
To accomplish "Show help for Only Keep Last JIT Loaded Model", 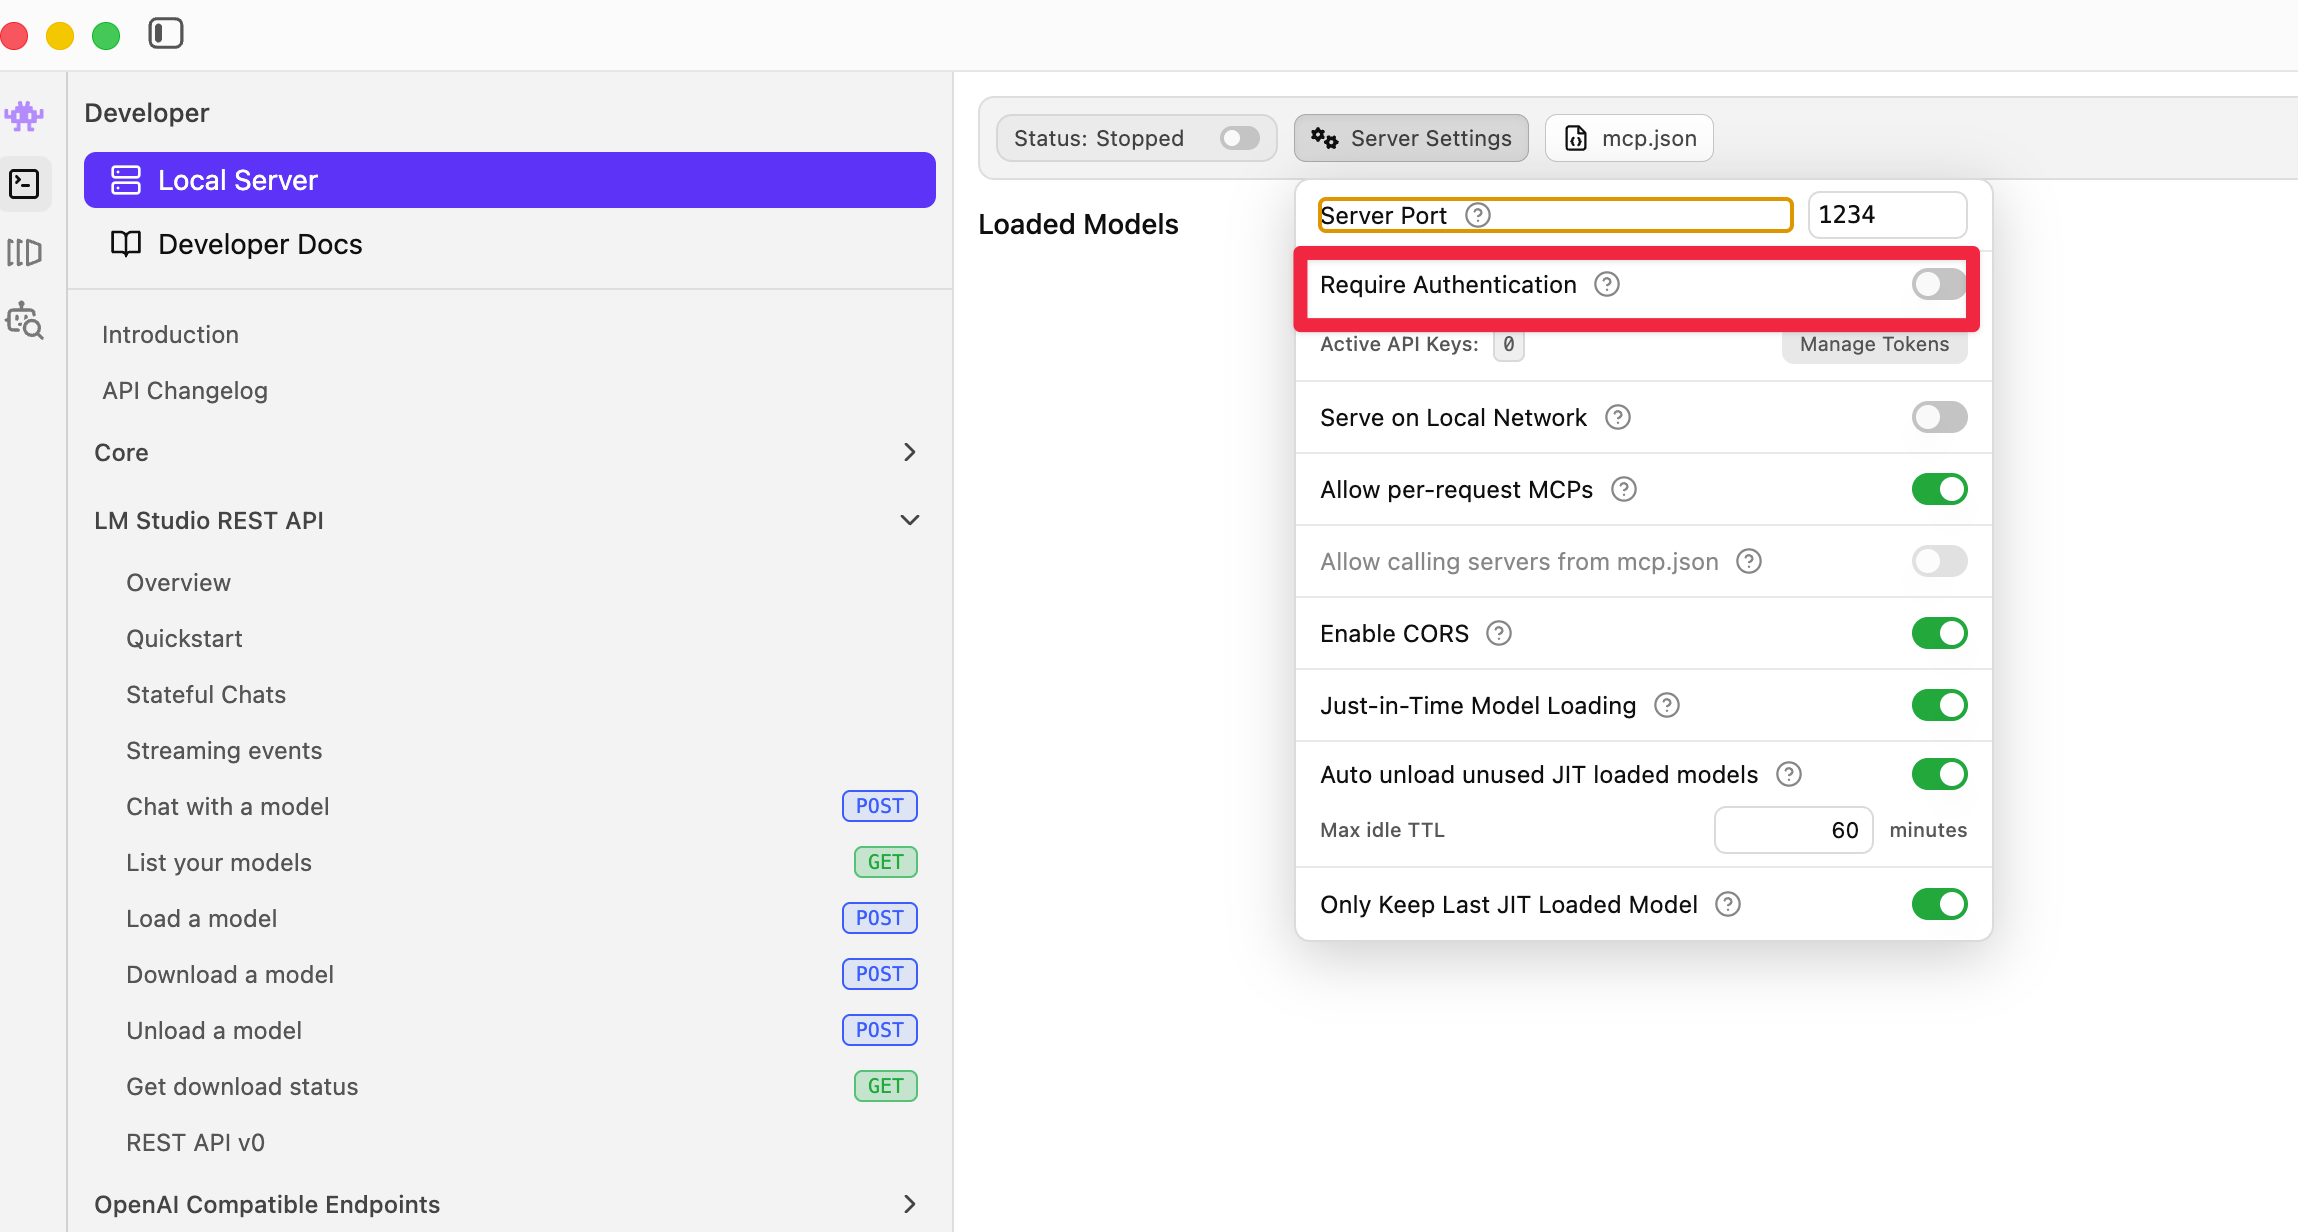I will click(1728, 904).
